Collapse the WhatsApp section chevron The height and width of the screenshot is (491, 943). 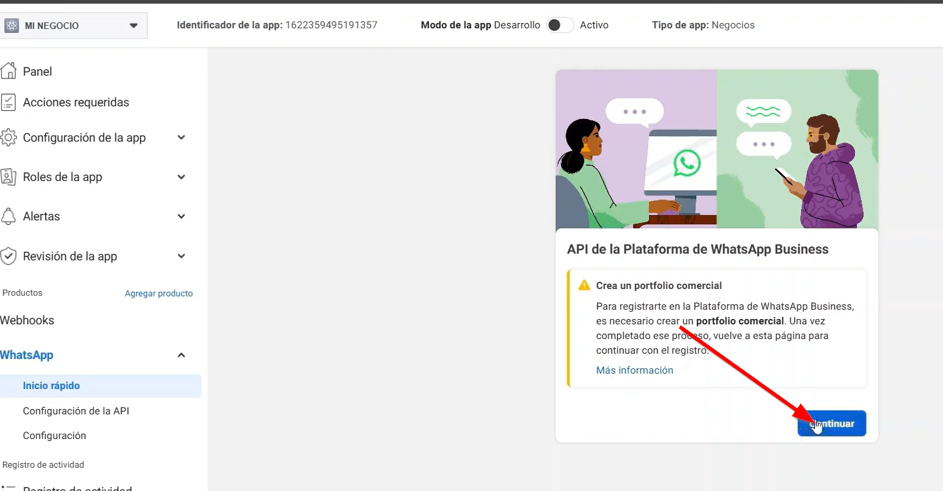click(x=181, y=355)
